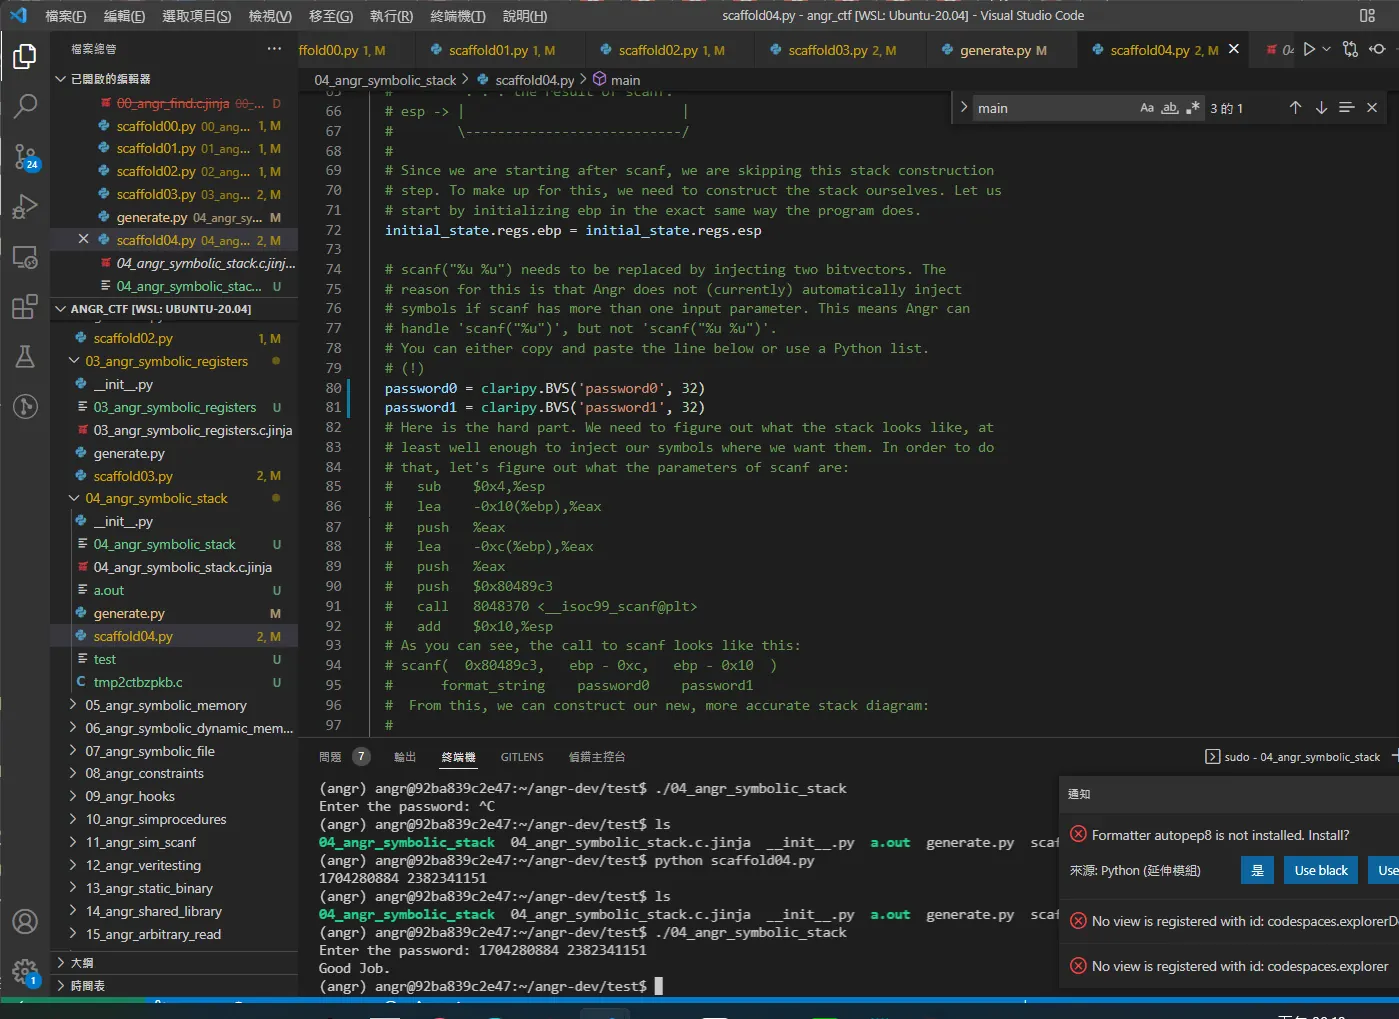
Task: Open the Run and Debug view
Action: point(25,207)
